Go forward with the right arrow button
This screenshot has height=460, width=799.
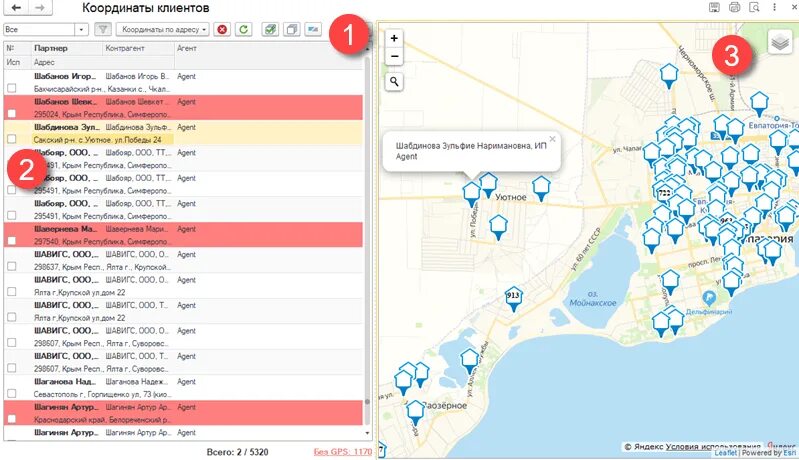(x=40, y=8)
